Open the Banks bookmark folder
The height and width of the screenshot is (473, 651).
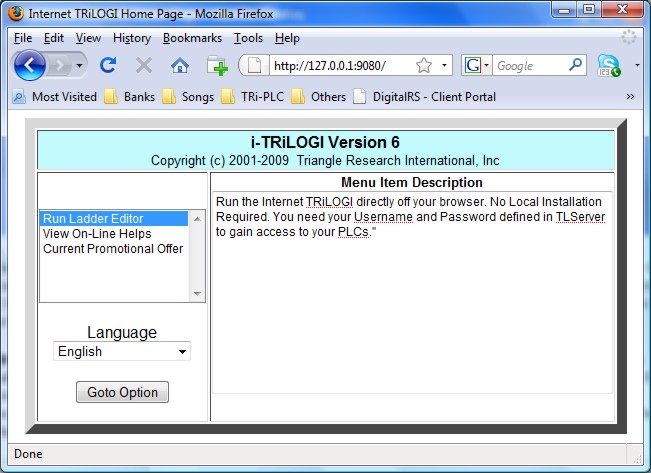tap(129, 97)
